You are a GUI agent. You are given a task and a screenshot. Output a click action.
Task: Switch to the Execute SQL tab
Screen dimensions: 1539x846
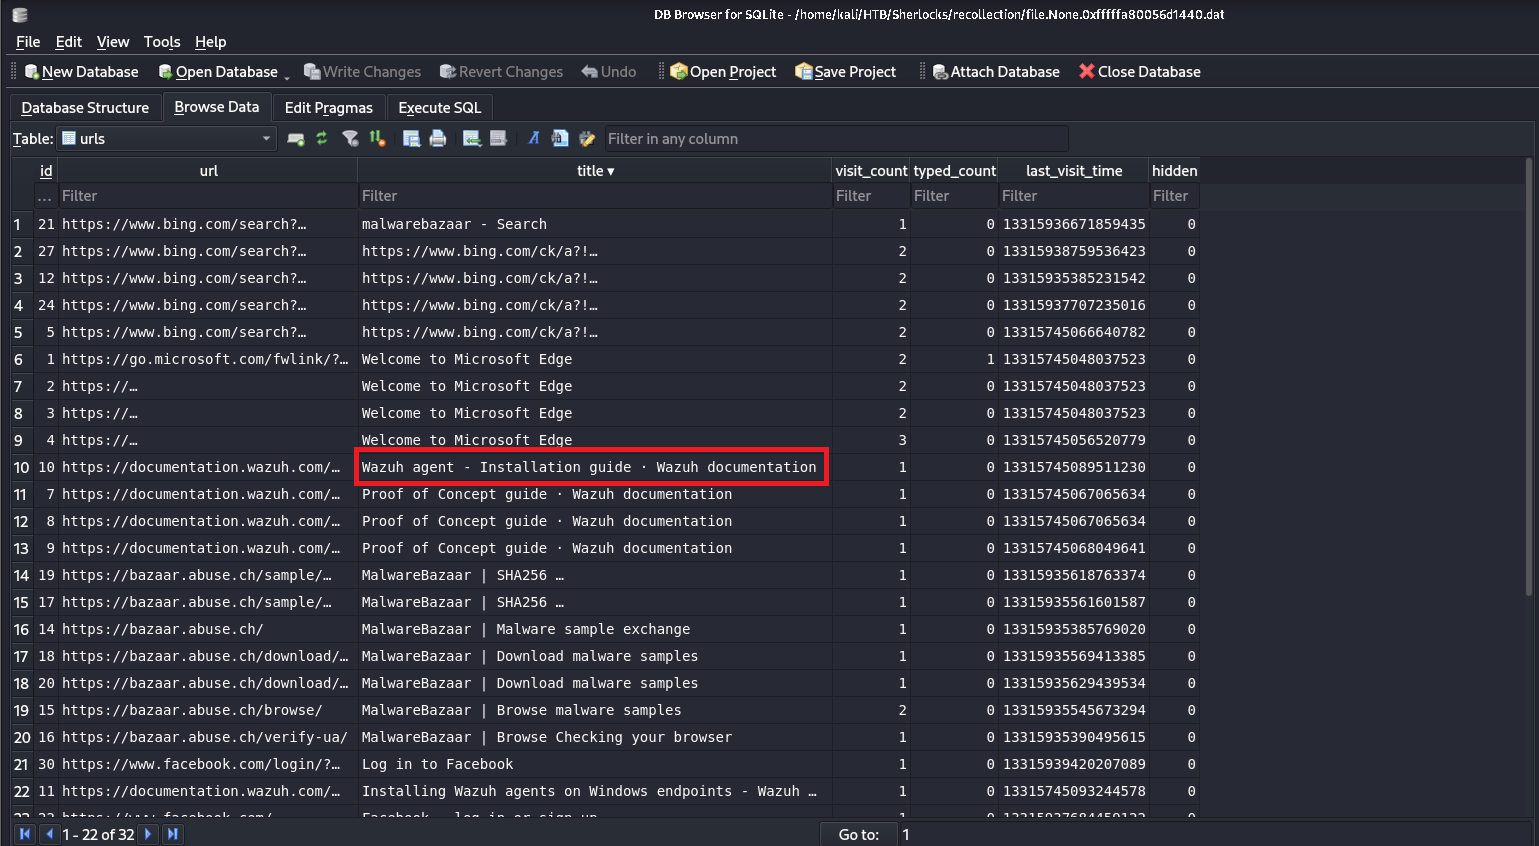(x=439, y=108)
